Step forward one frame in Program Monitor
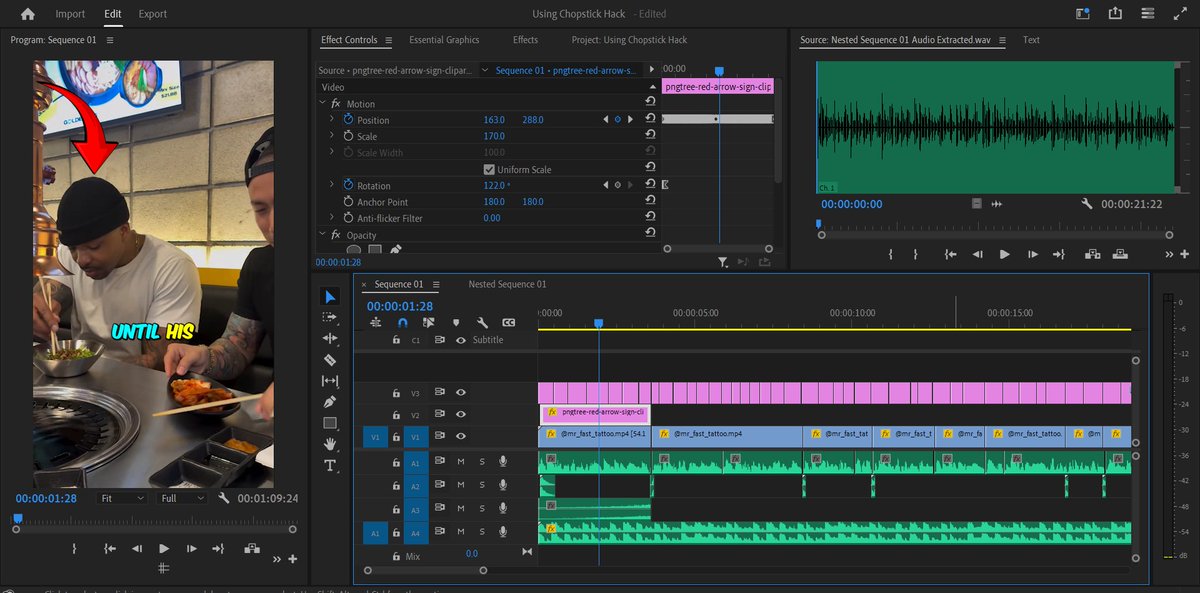The width and height of the screenshot is (1200, 593). click(x=191, y=548)
